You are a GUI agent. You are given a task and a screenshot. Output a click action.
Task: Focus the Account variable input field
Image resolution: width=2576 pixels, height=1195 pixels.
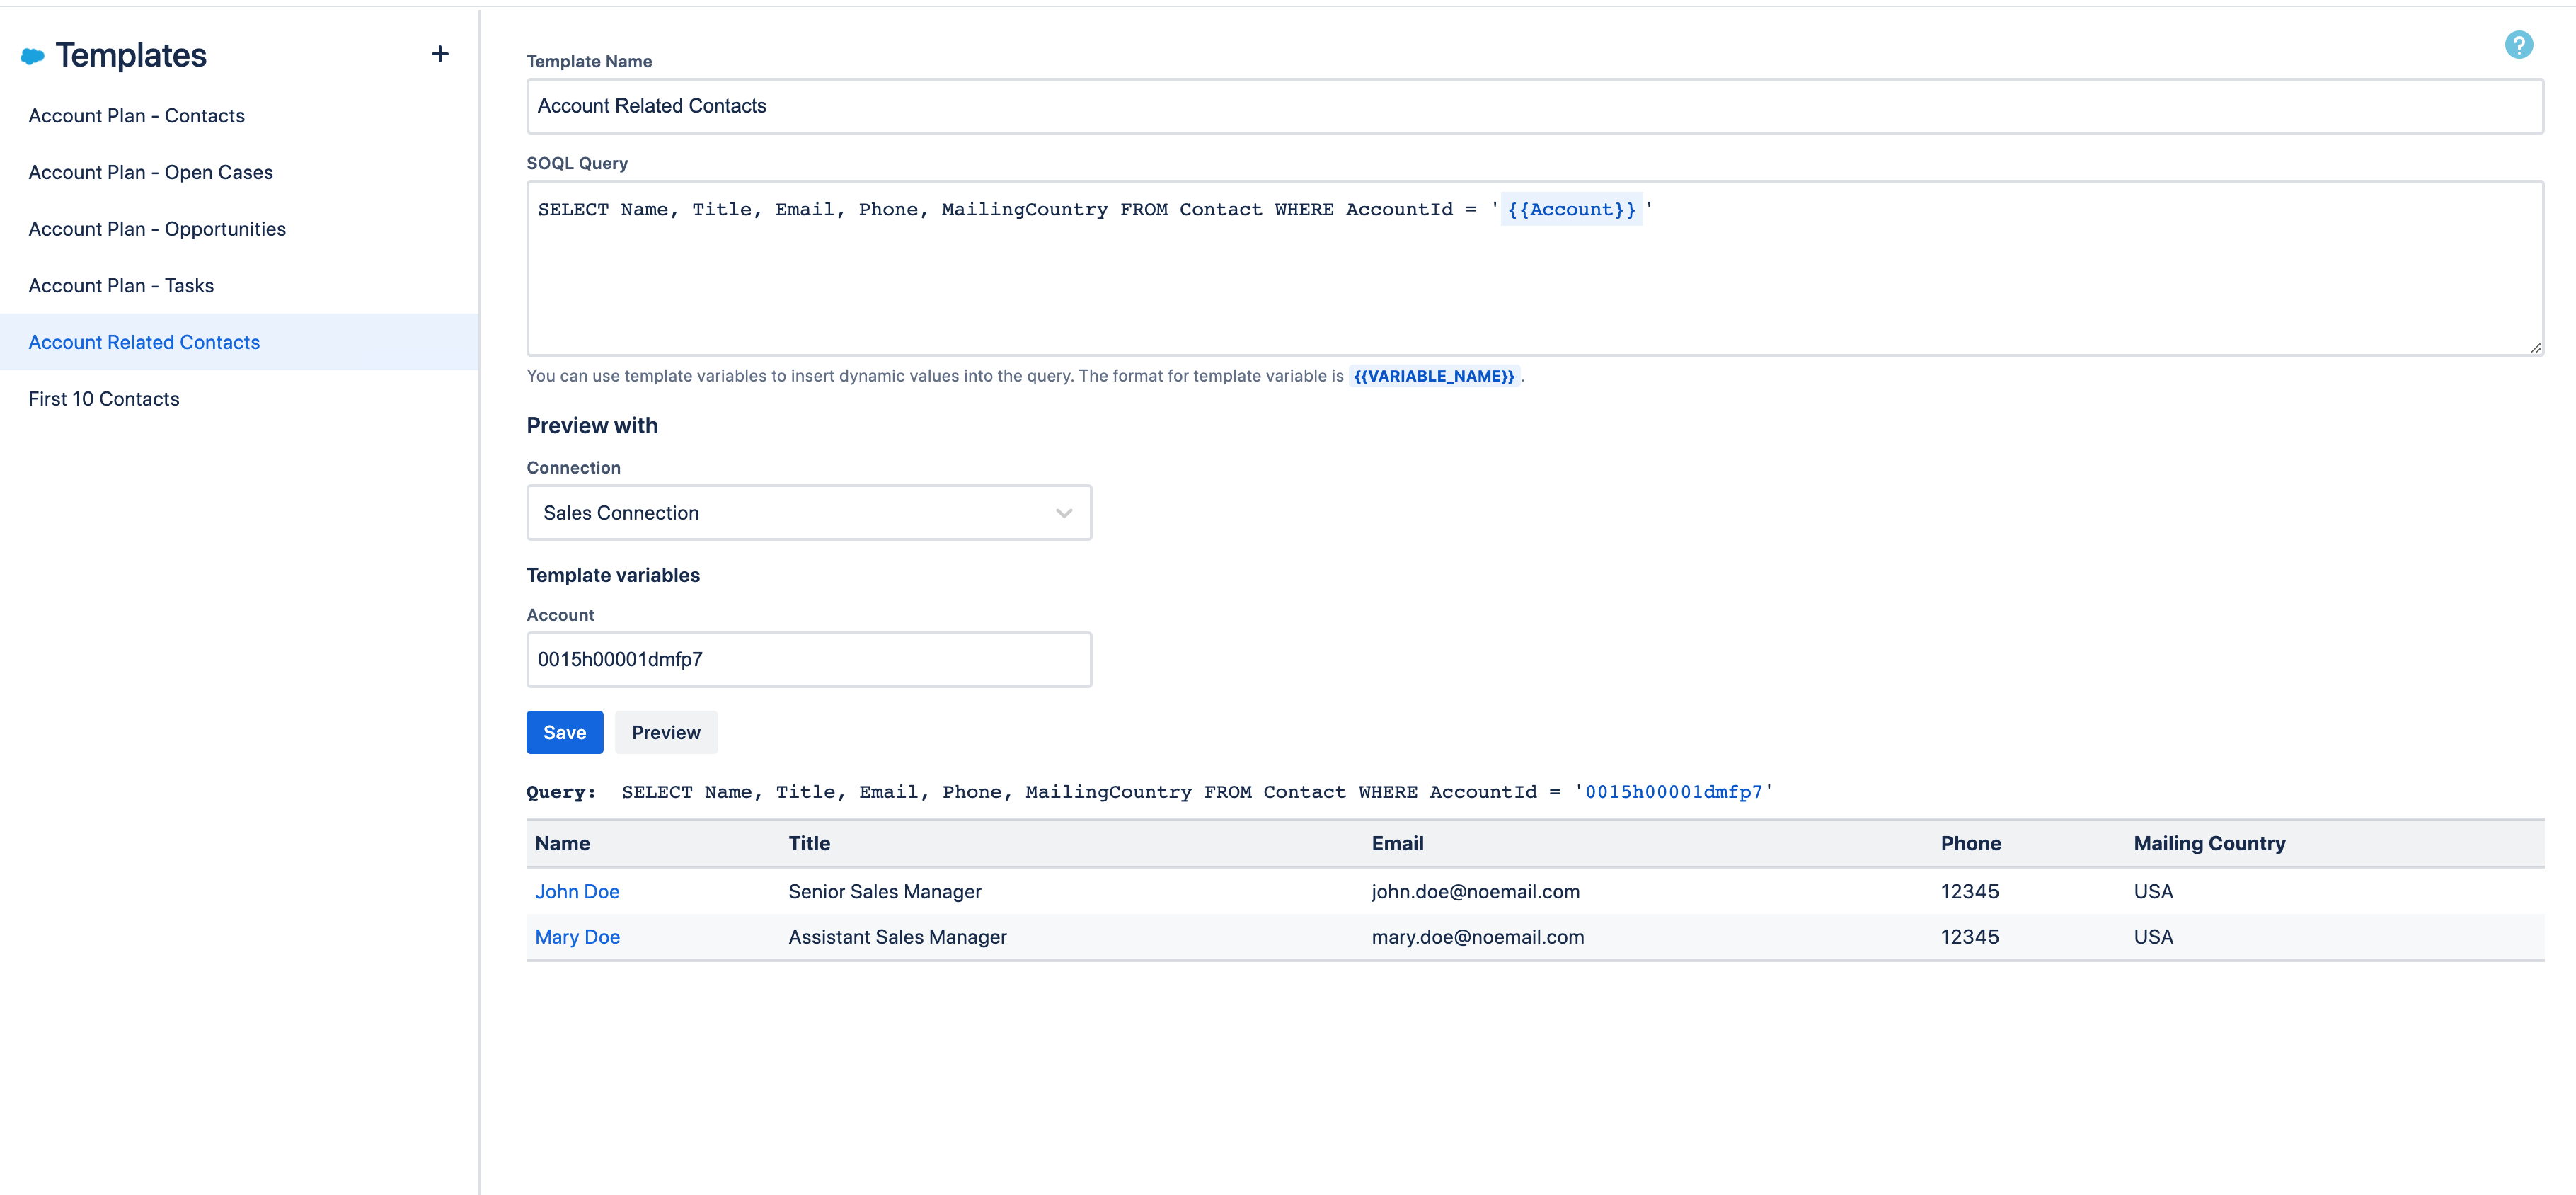click(808, 659)
